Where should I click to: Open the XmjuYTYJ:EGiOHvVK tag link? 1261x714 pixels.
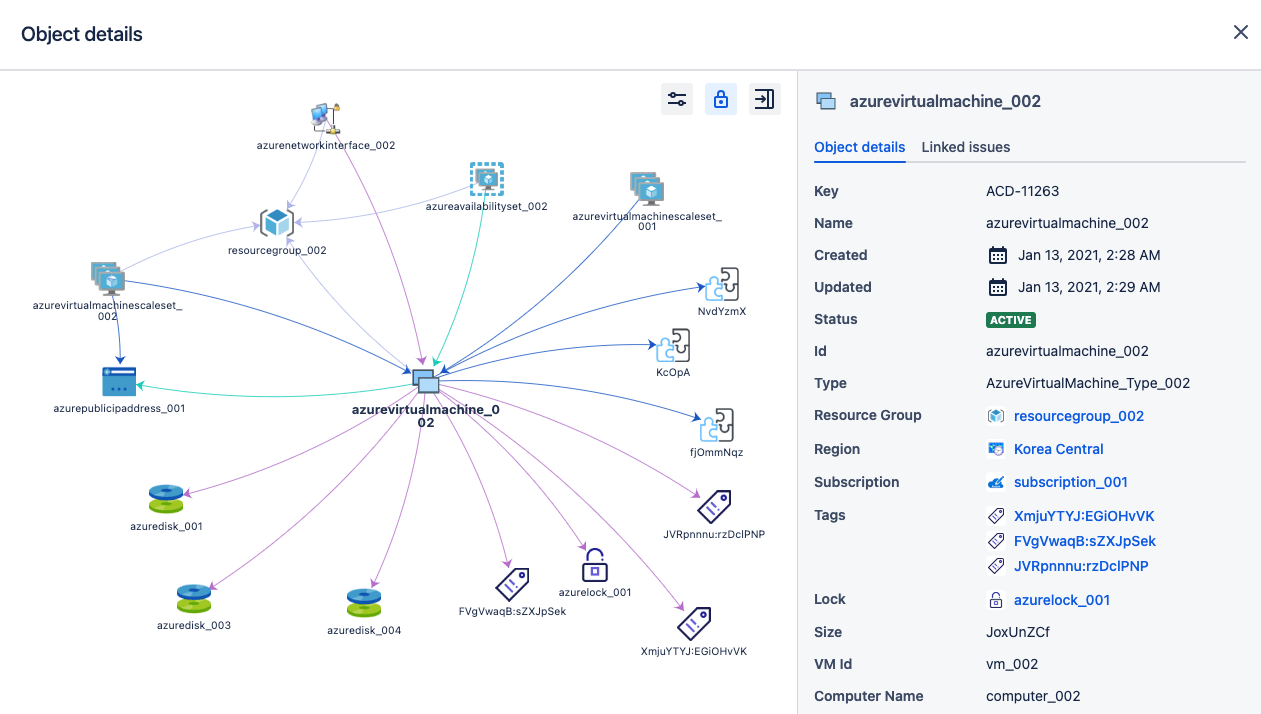pyautogui.click(x=1084, y=516)
